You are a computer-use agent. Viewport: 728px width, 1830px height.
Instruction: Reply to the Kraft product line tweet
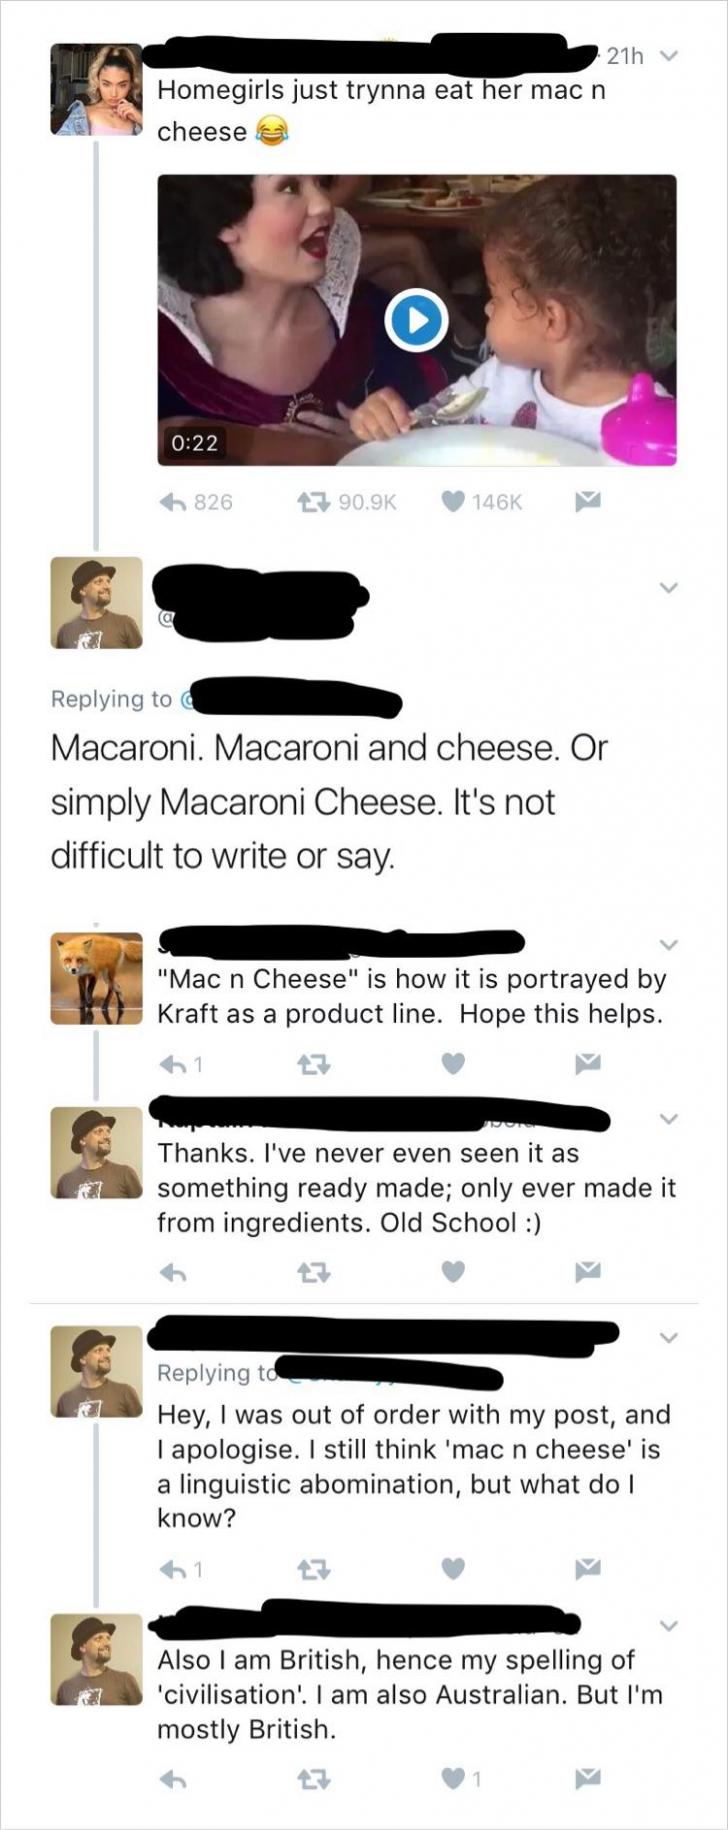tap(173, 1065)
